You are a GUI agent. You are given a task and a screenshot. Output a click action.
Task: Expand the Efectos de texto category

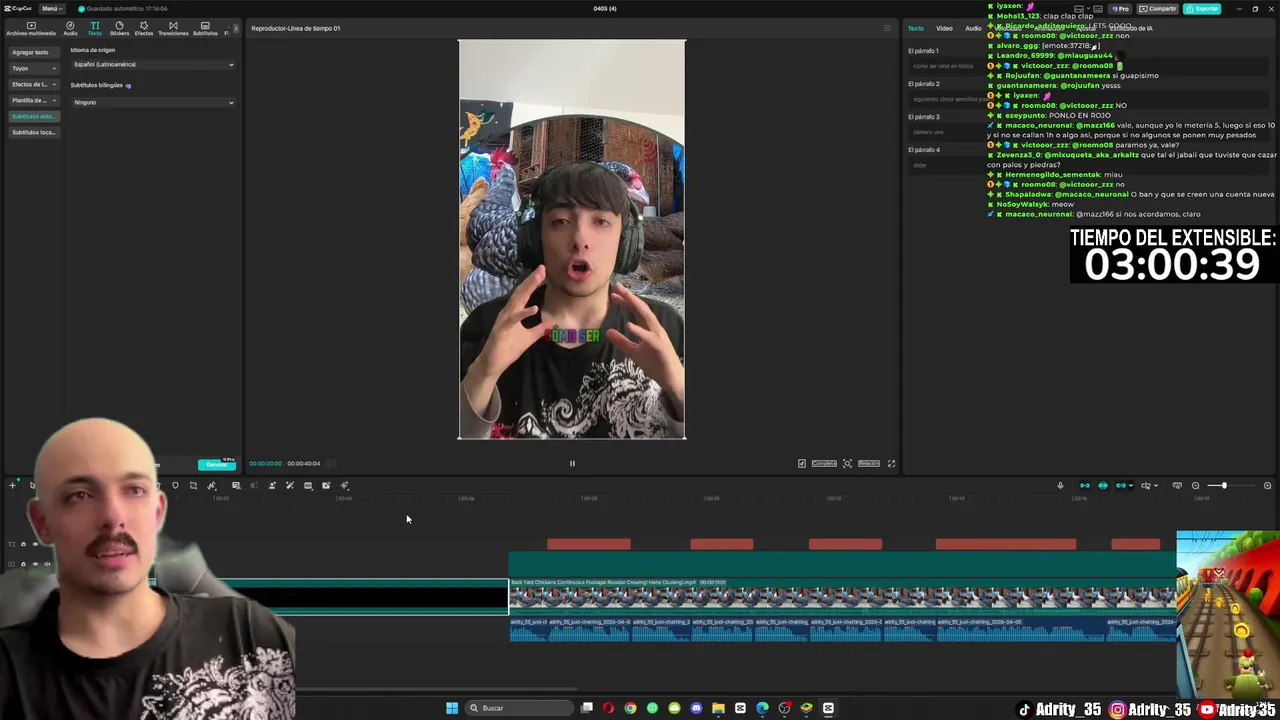click(33, 84)
